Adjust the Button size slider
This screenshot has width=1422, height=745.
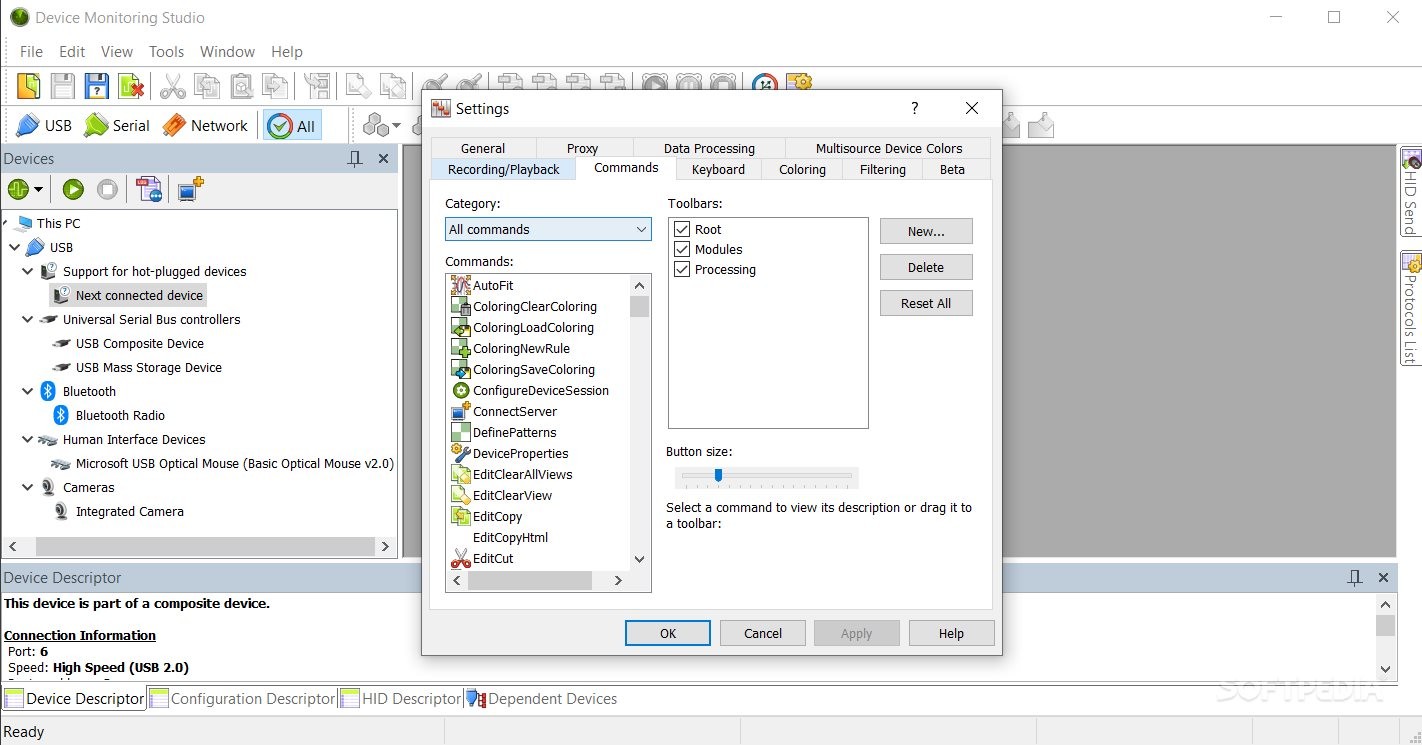point(719,476)
